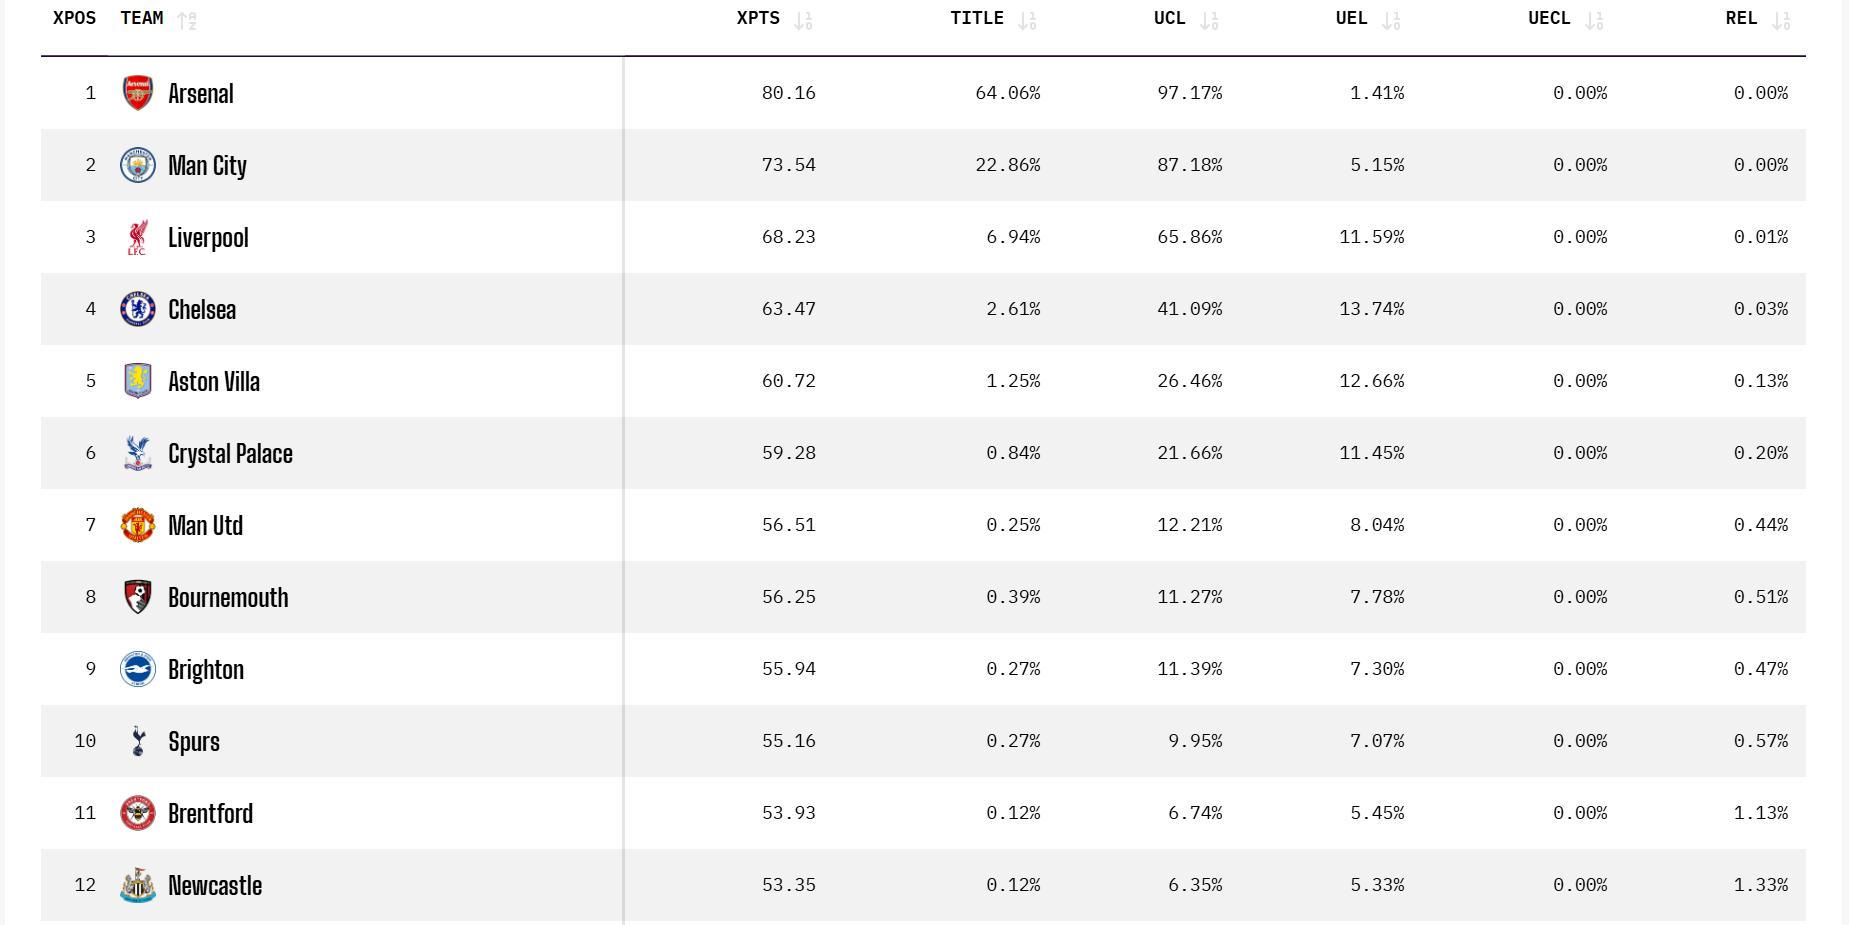Image resolution: width=1849 pixels, height=925 pixels.
Task: Toggle alphabetical sort on TEAM column
Action: (187, 20)
